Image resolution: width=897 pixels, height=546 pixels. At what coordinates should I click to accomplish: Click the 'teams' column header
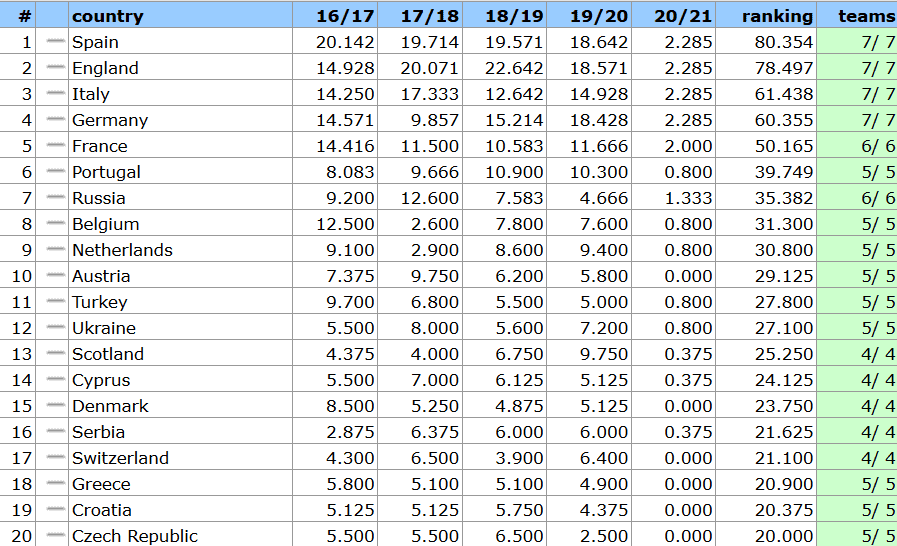click(866, 16)
